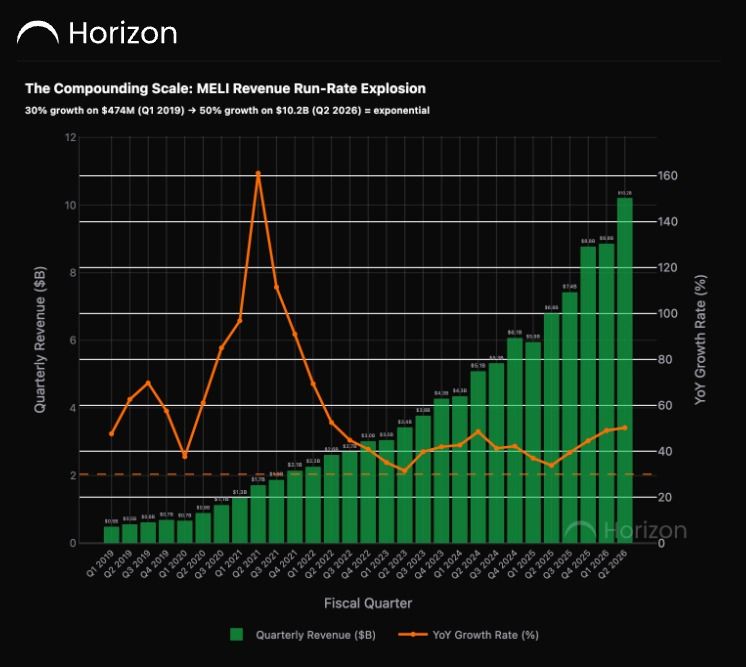This screenshot has width=746, height=667.
Task: Click the Q3 2023 revenue bar
Action: [423, 480]
